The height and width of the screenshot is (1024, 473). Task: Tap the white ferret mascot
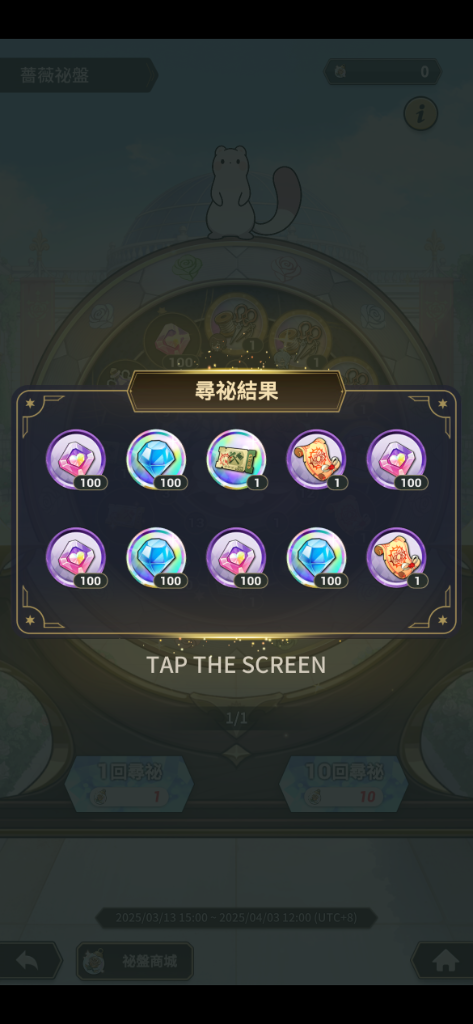[252, 192]
